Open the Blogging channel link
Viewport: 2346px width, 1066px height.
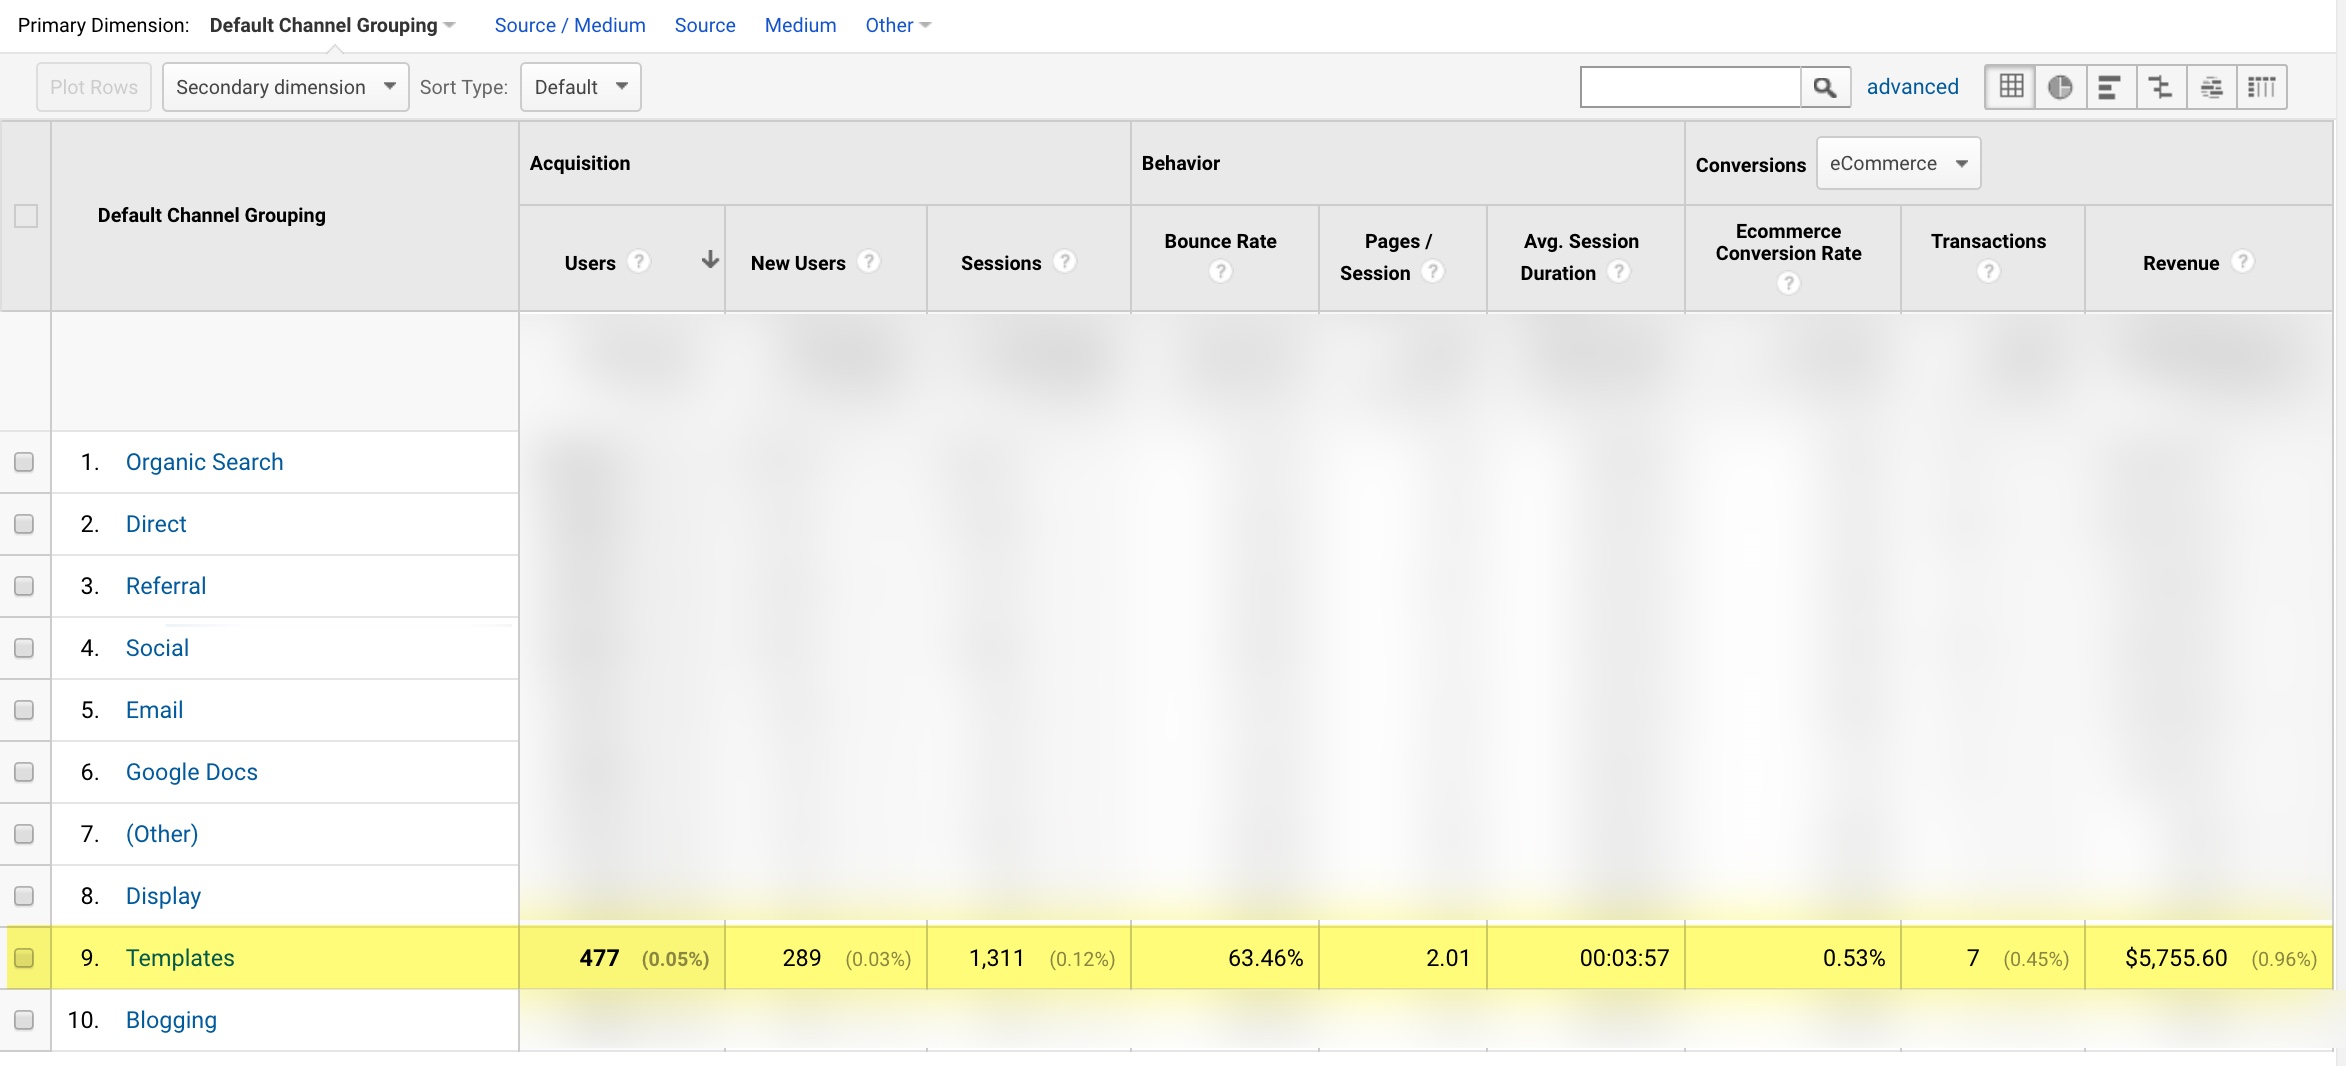[x=171, y=1020]
